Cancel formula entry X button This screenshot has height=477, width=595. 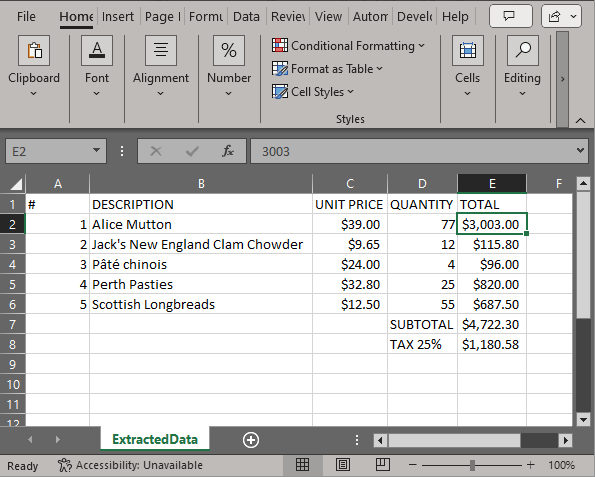156,151
